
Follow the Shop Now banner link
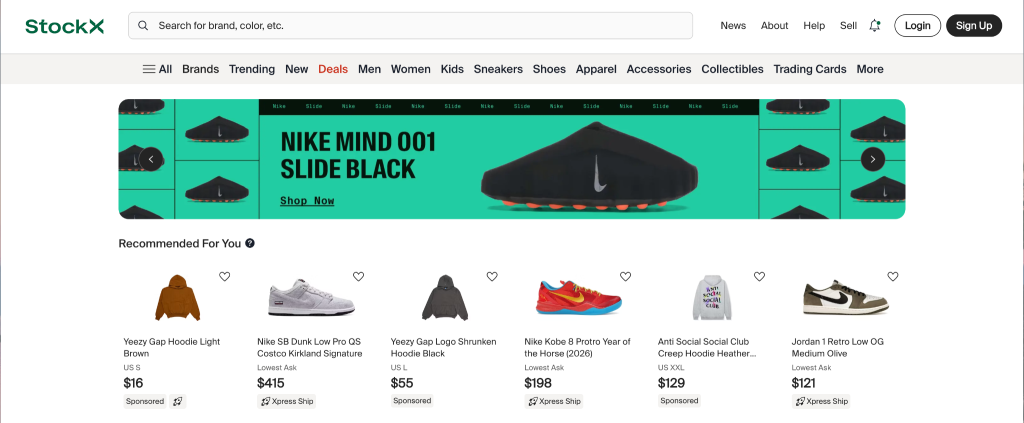click(307, 201)
